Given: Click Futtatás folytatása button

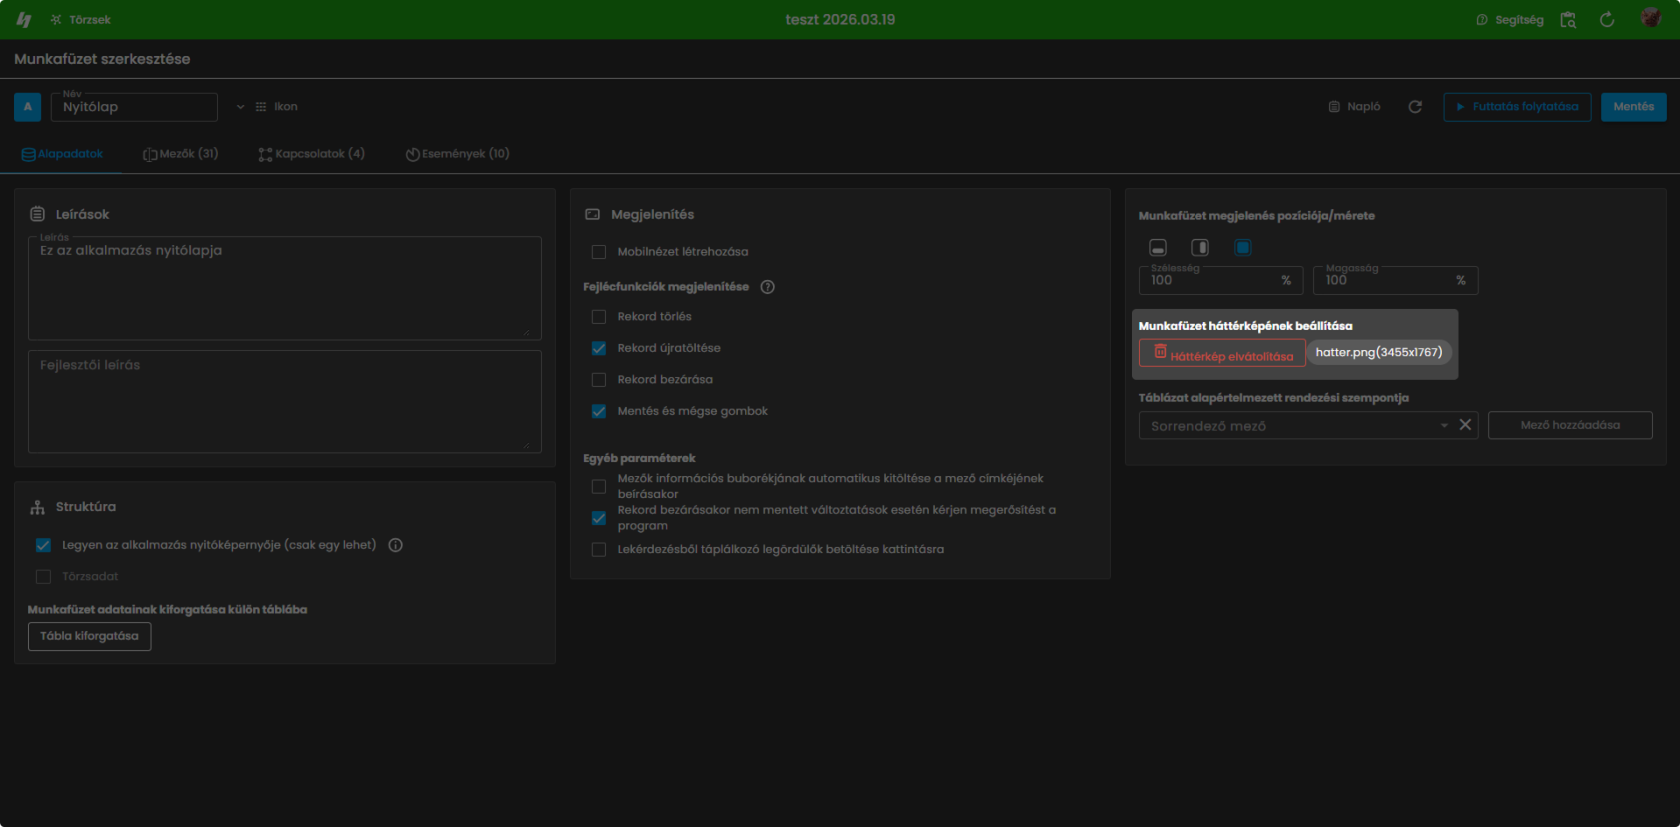Looking at the screenshot, I should (x=1517, y=107).
